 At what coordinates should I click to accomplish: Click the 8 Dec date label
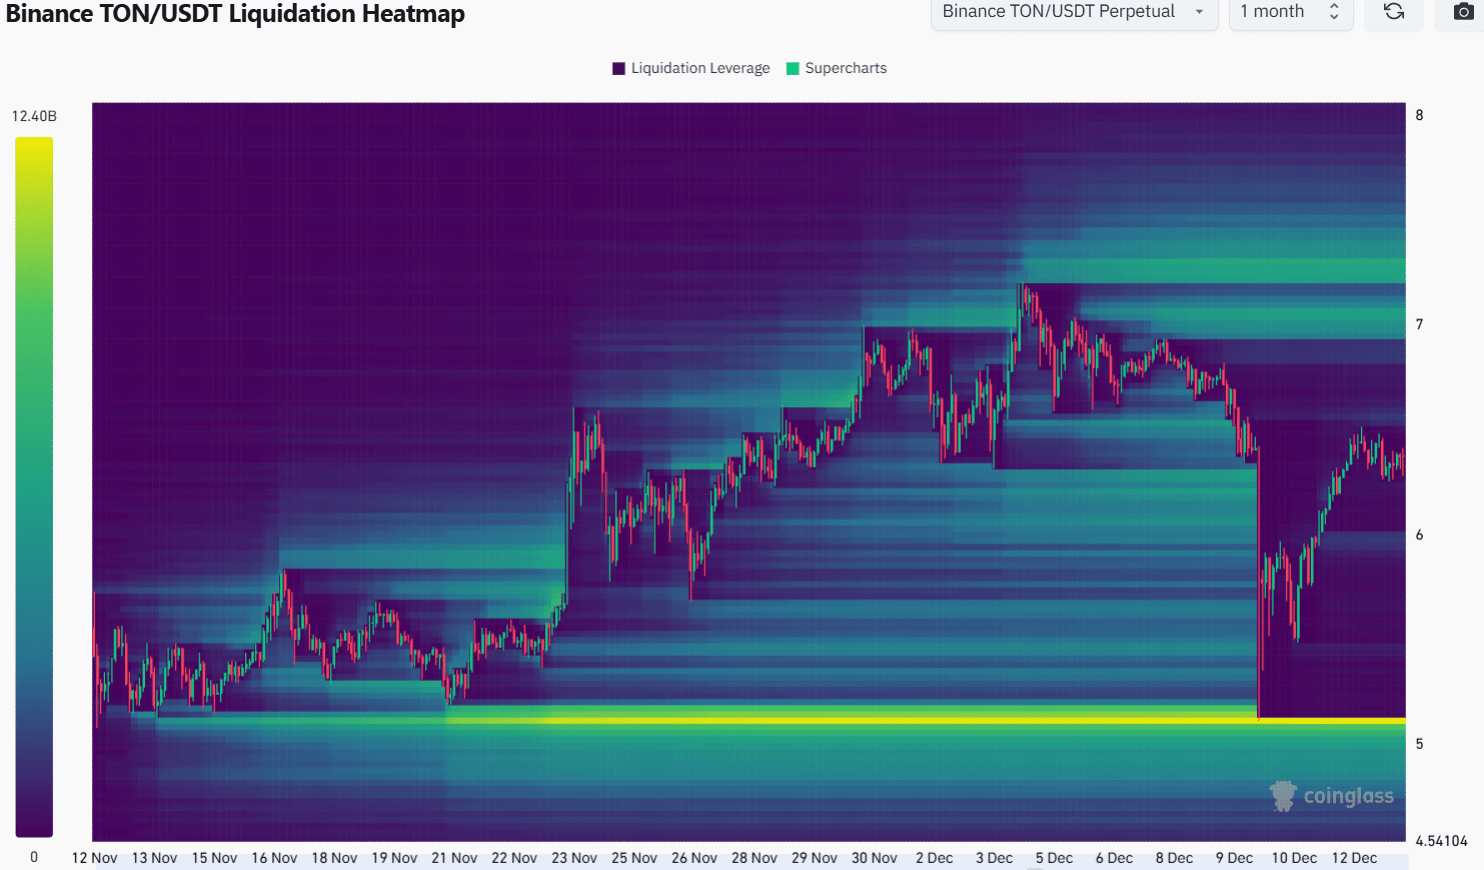pyautogui.click(x=1175, y=858)
